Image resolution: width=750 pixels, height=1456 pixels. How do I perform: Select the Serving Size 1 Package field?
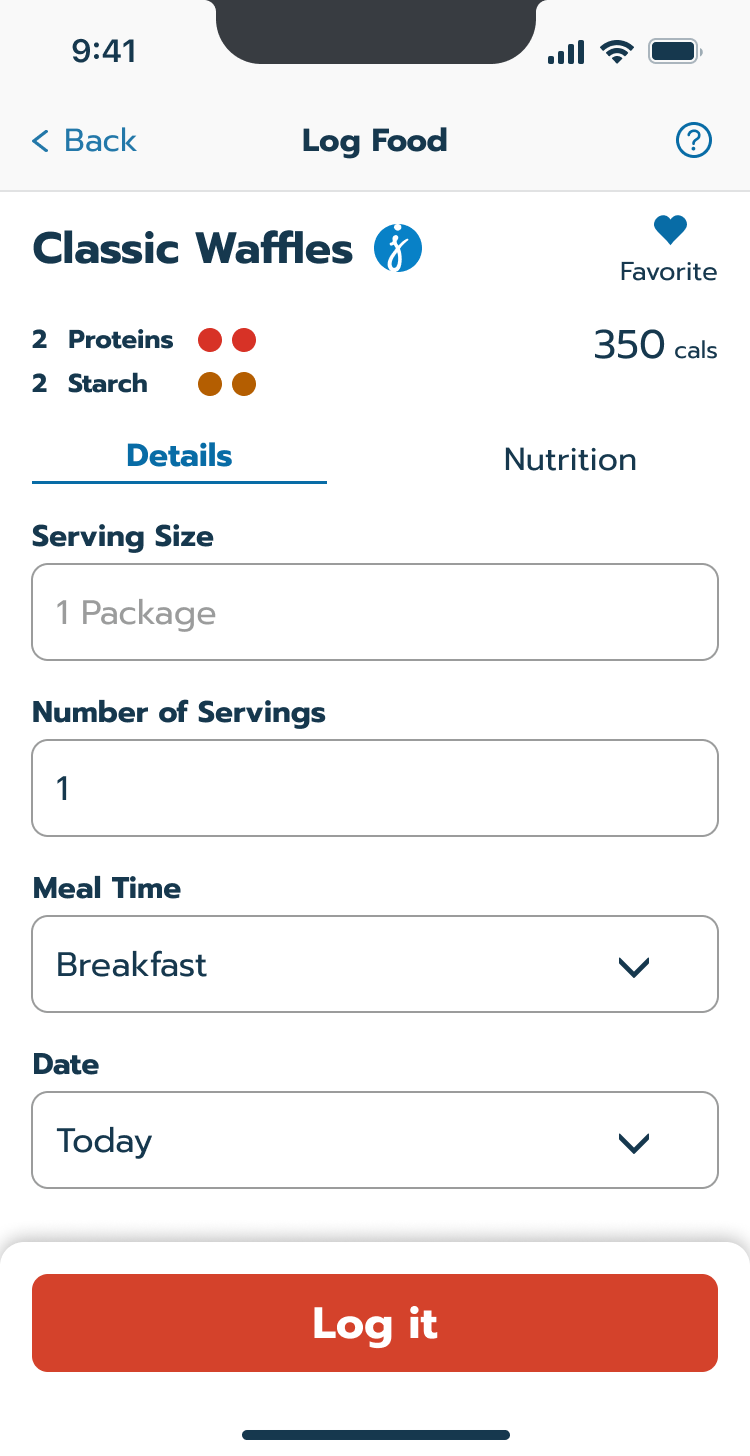375,612
